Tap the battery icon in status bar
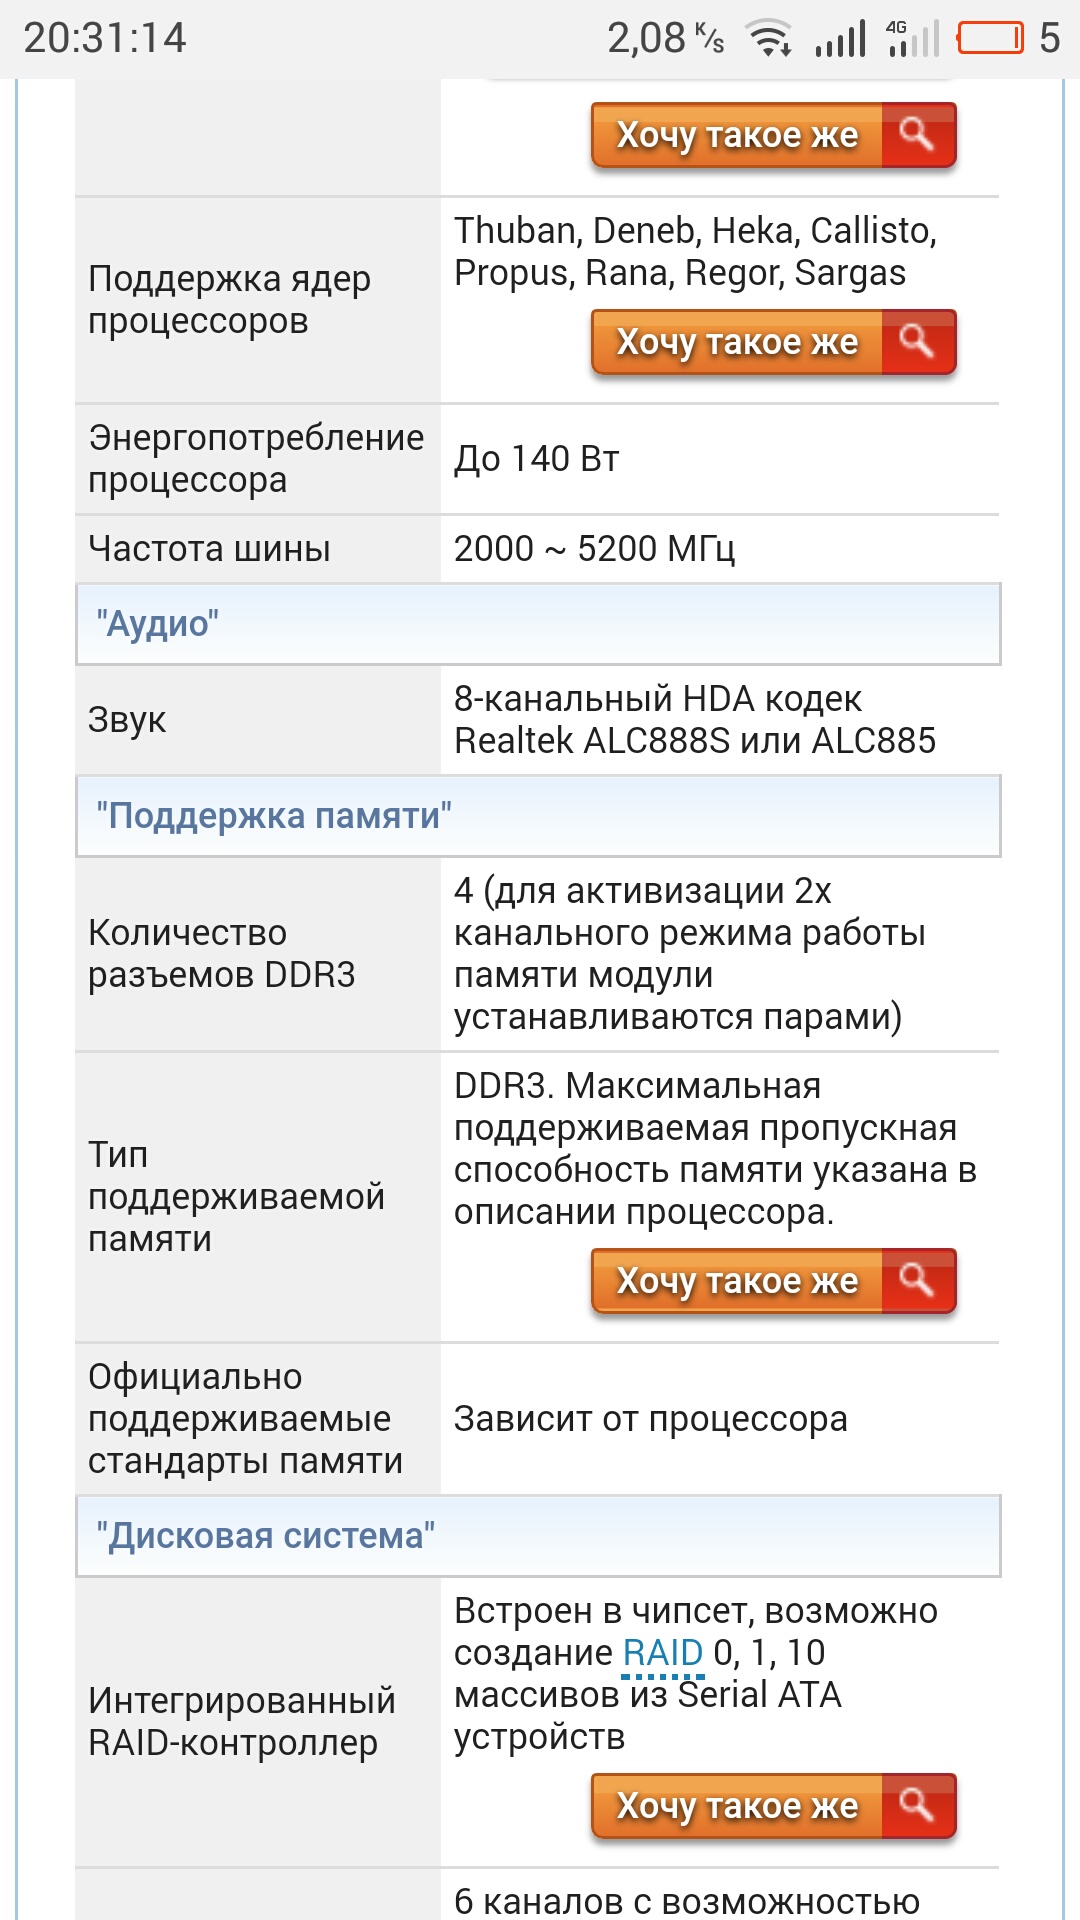1080x1920 pixels. coord(990,39)
